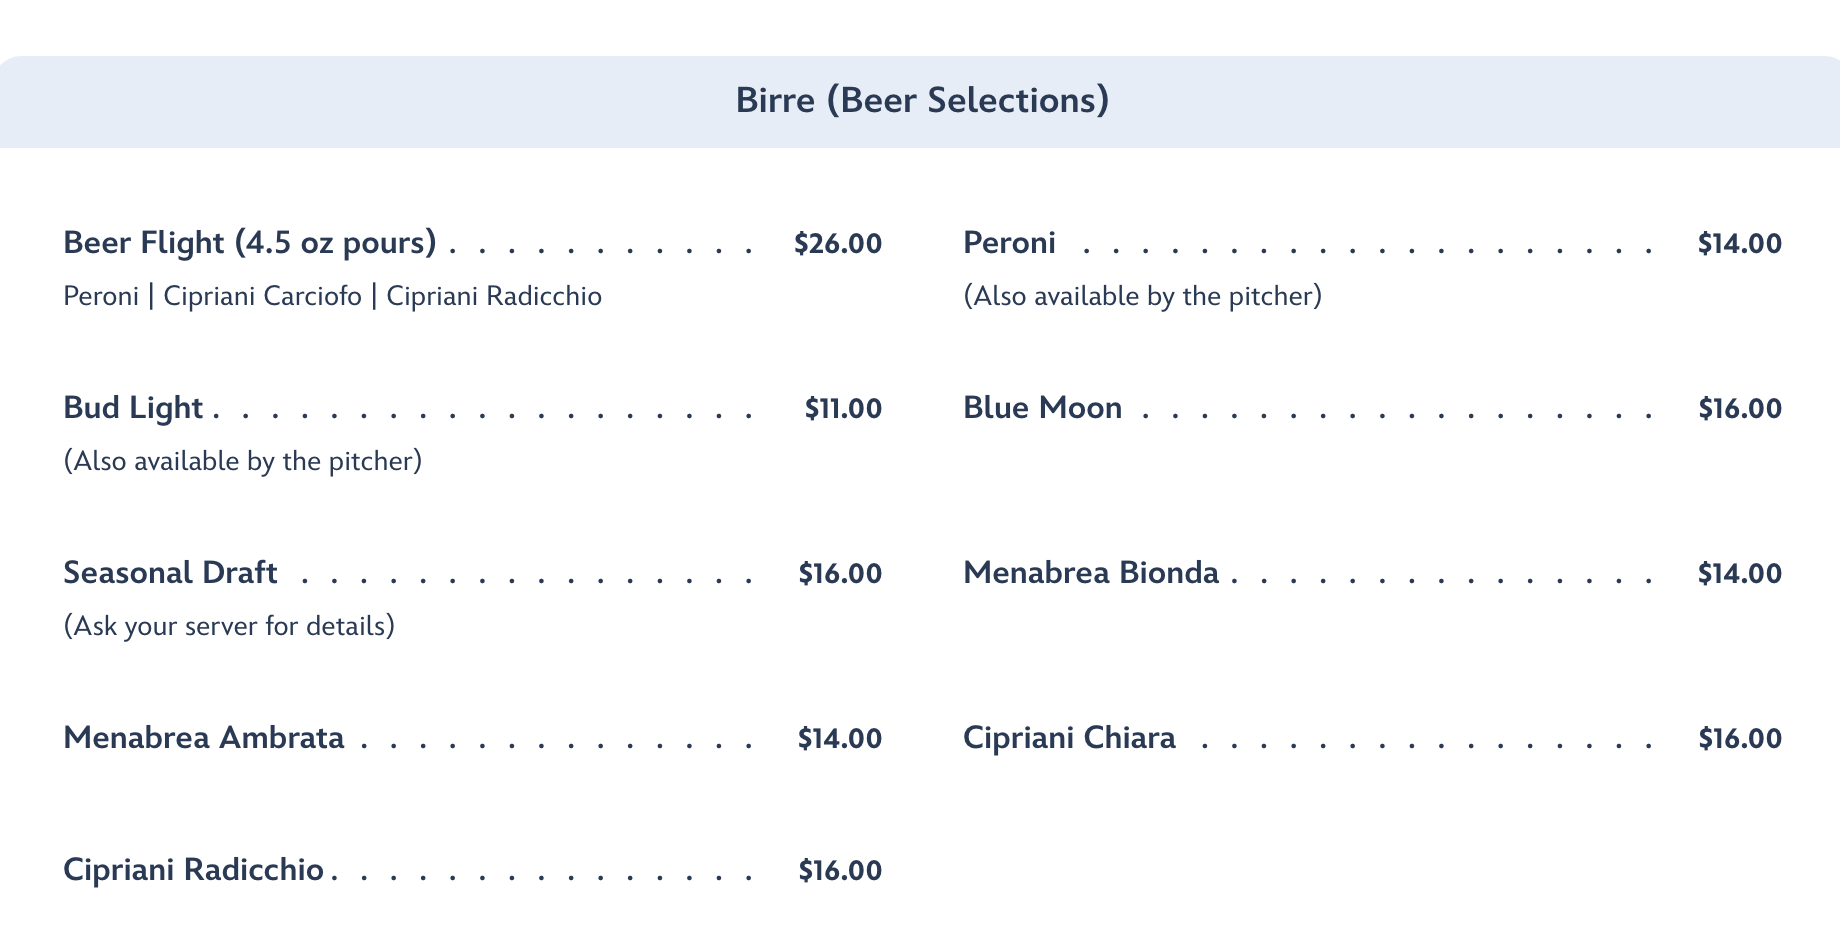The image size is (1840, 952).
Task: Click the Cipriani Radicchio $16.00 price
Action: click(x=840, y=871)
